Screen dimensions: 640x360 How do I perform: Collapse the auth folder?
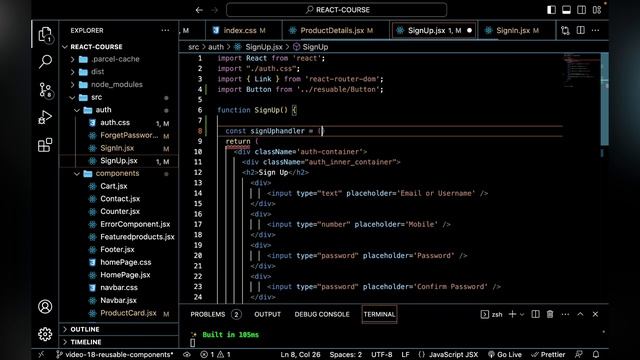point(77,110)
